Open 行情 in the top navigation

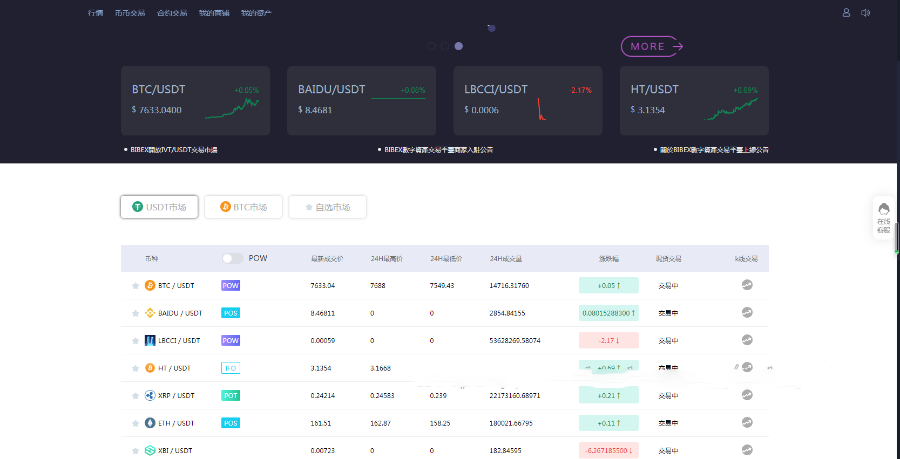pos(95,13)
